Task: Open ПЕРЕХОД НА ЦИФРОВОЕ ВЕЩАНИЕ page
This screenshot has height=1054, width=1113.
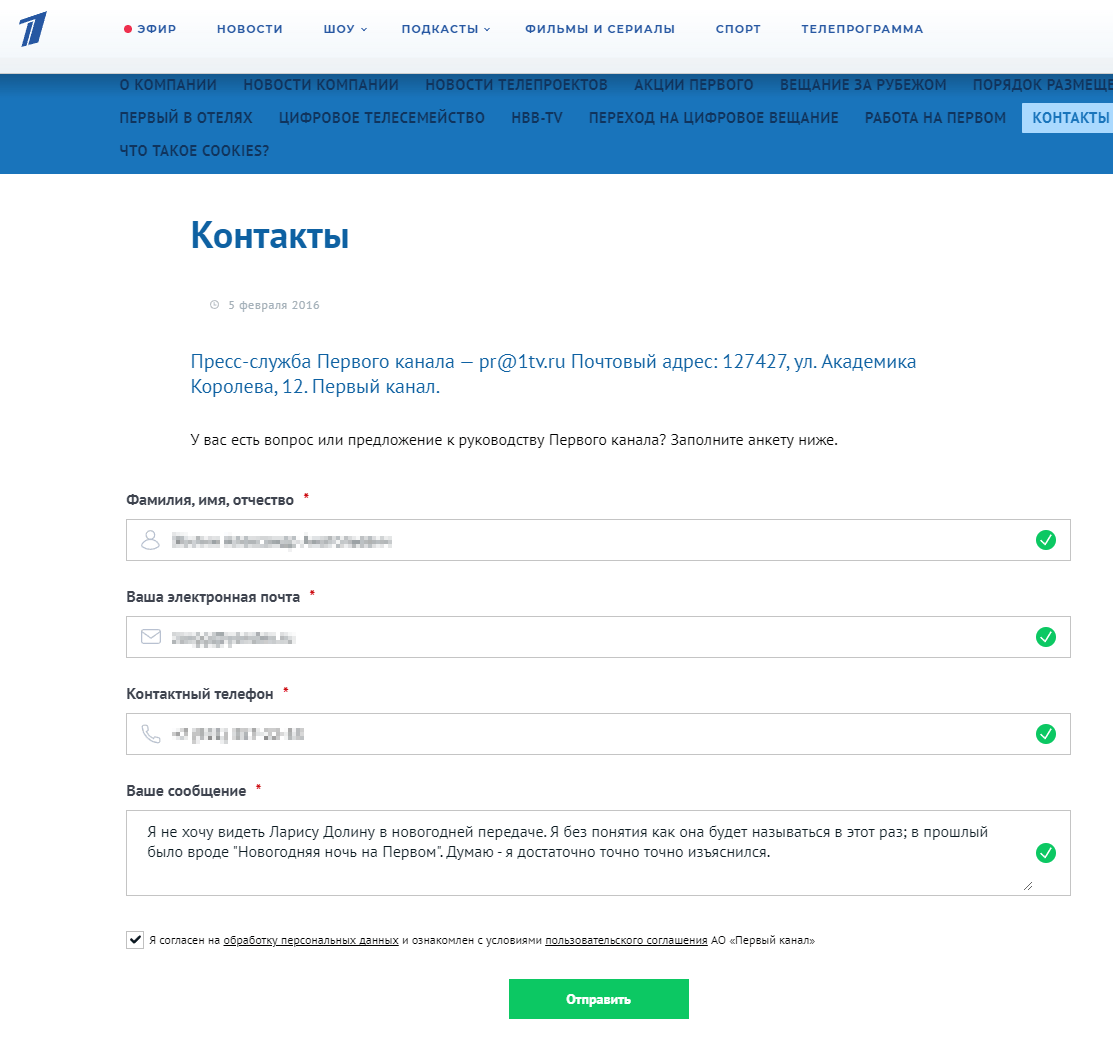Action: tap(713, 118)
